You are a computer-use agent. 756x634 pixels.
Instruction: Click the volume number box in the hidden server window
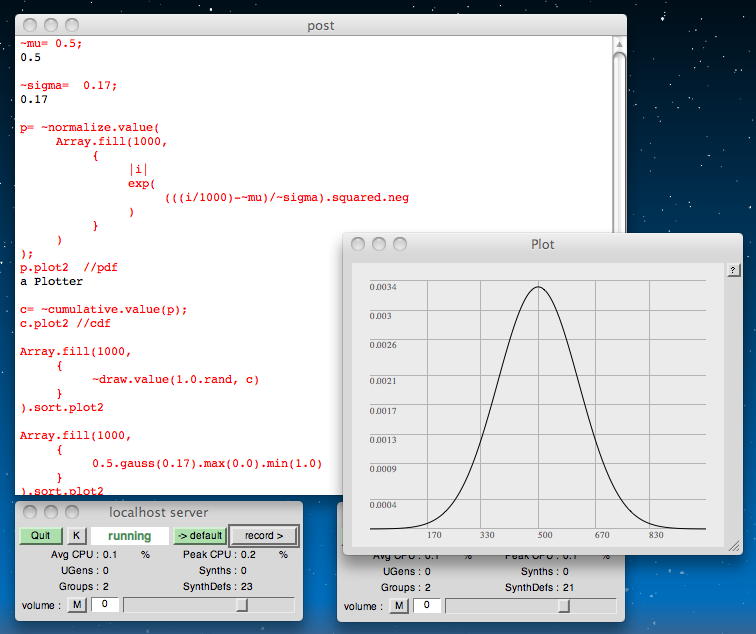pos(426,605)
